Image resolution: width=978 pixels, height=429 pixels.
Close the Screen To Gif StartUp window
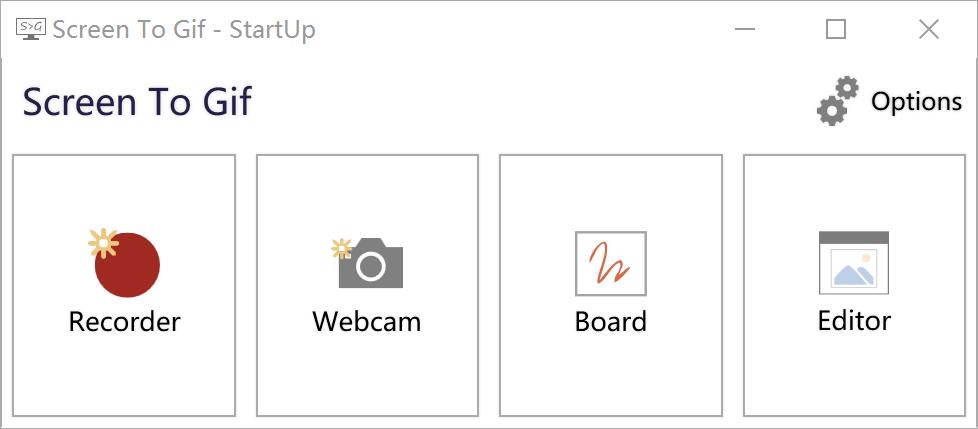click(928, 30)
